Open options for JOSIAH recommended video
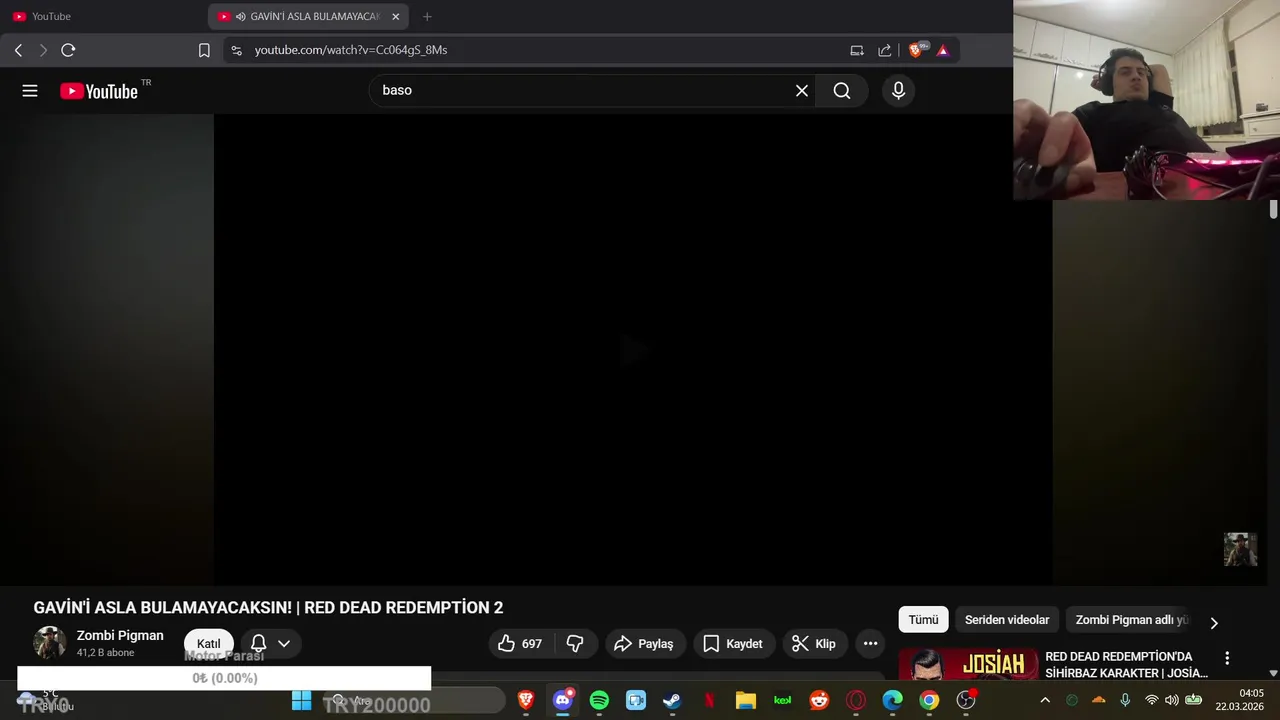Screen dimensions: 1280x720 click(x=1227, y=658)
